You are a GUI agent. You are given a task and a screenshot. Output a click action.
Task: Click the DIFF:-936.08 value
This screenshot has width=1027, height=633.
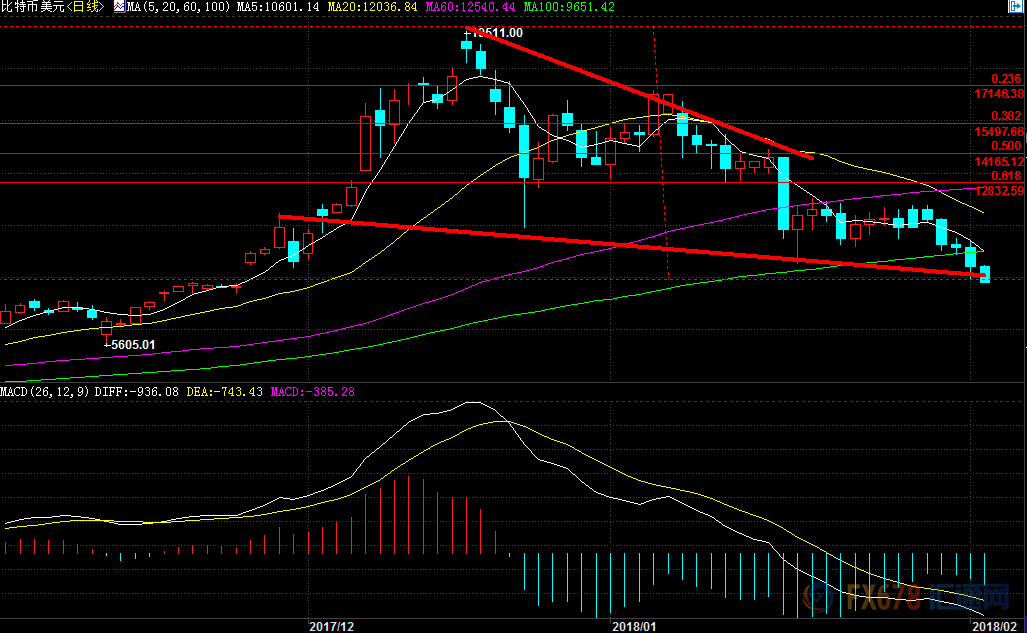[136, 392]
